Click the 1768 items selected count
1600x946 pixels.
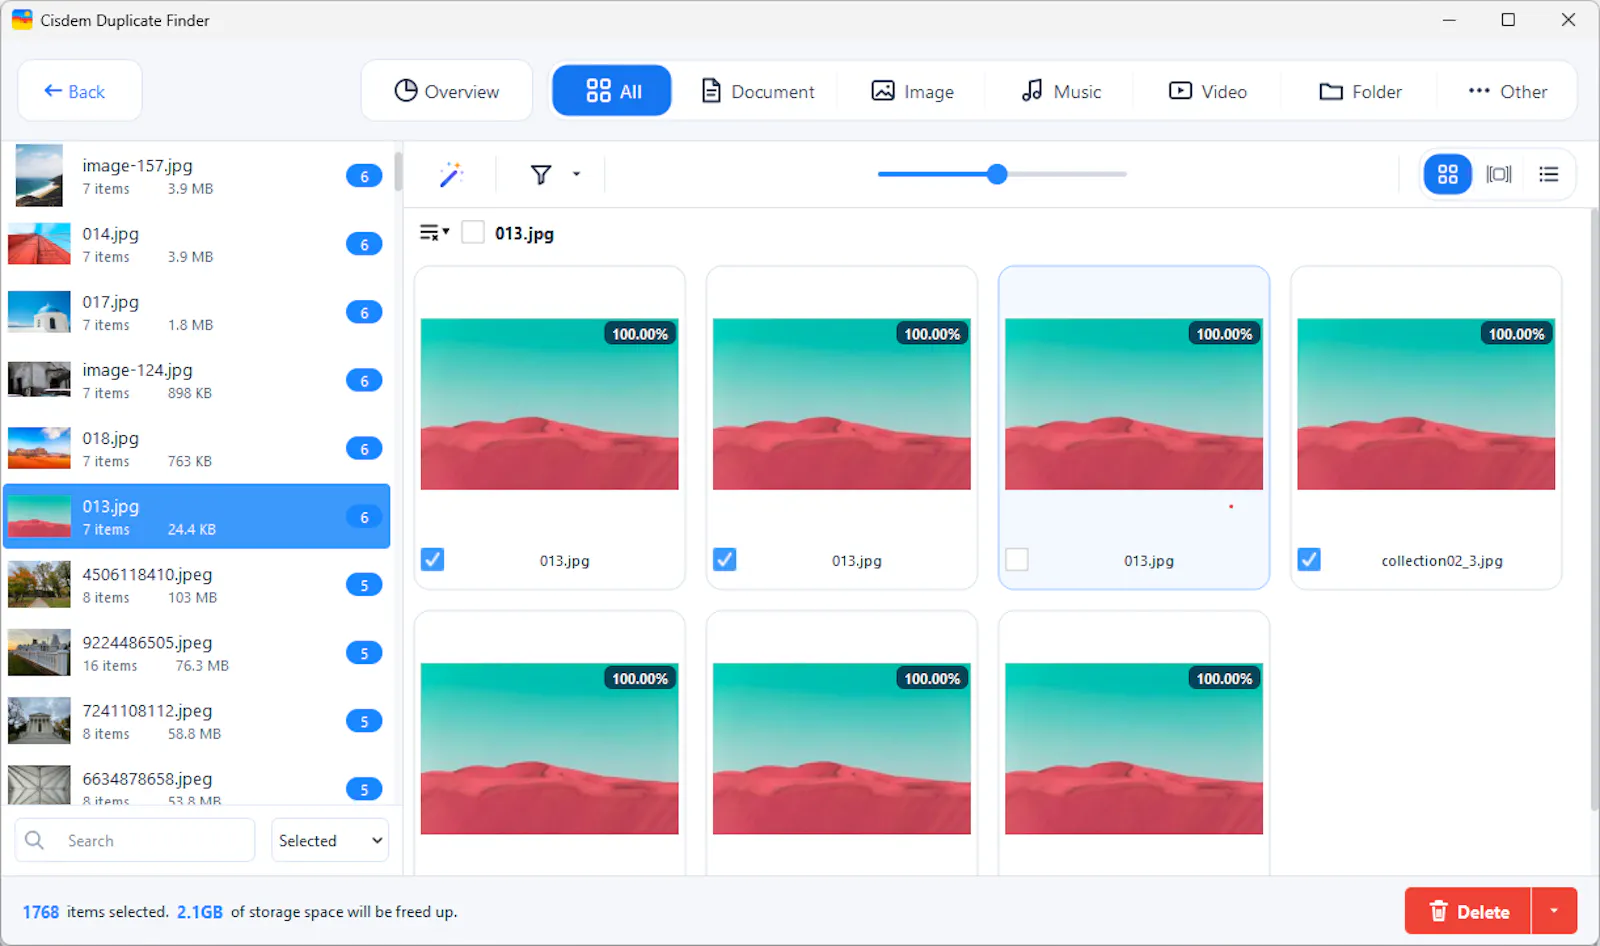coord(41,912)
